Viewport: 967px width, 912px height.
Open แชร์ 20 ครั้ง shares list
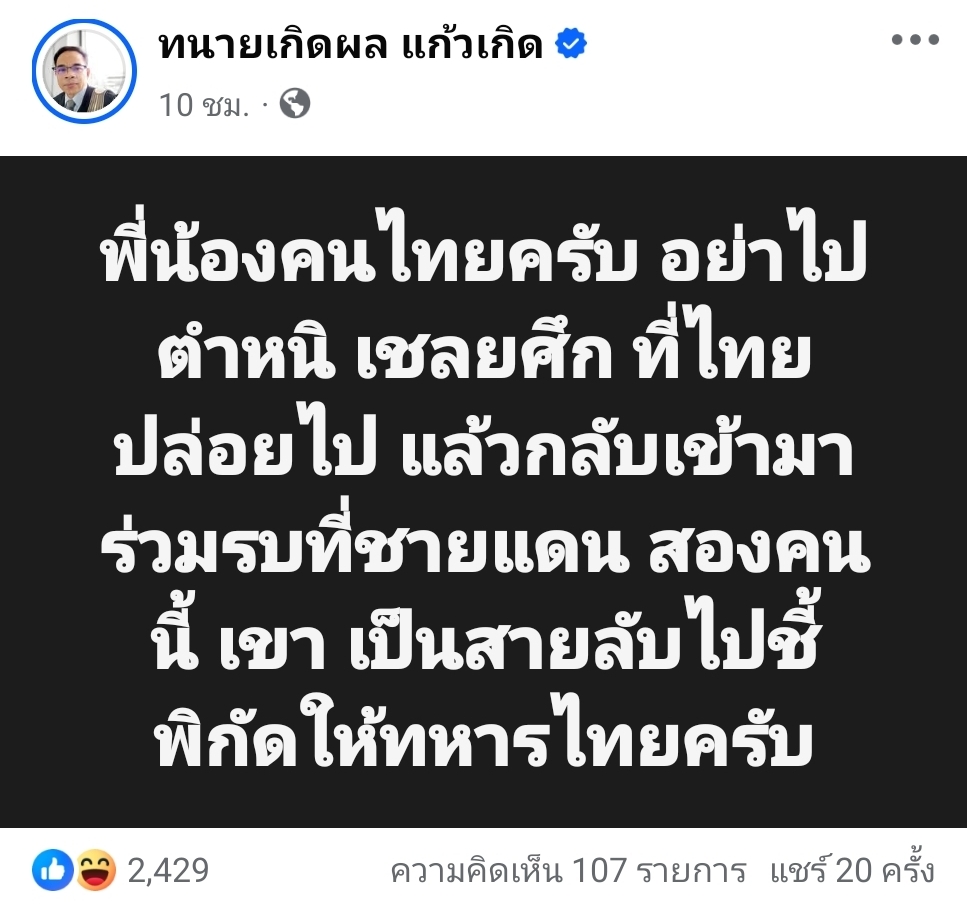[852, 869]
